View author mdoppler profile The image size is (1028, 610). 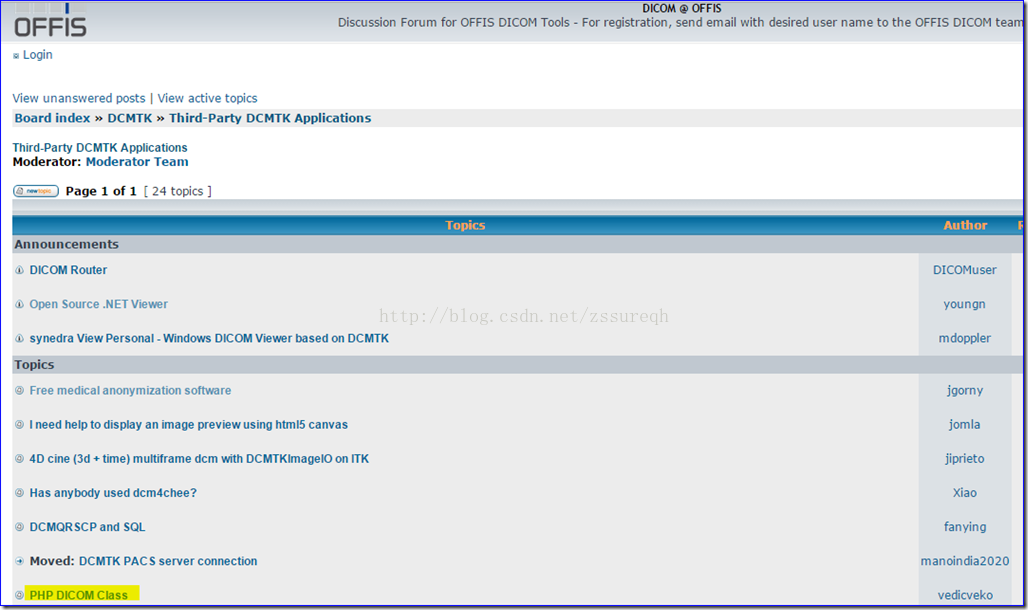(x=964, y=338)
